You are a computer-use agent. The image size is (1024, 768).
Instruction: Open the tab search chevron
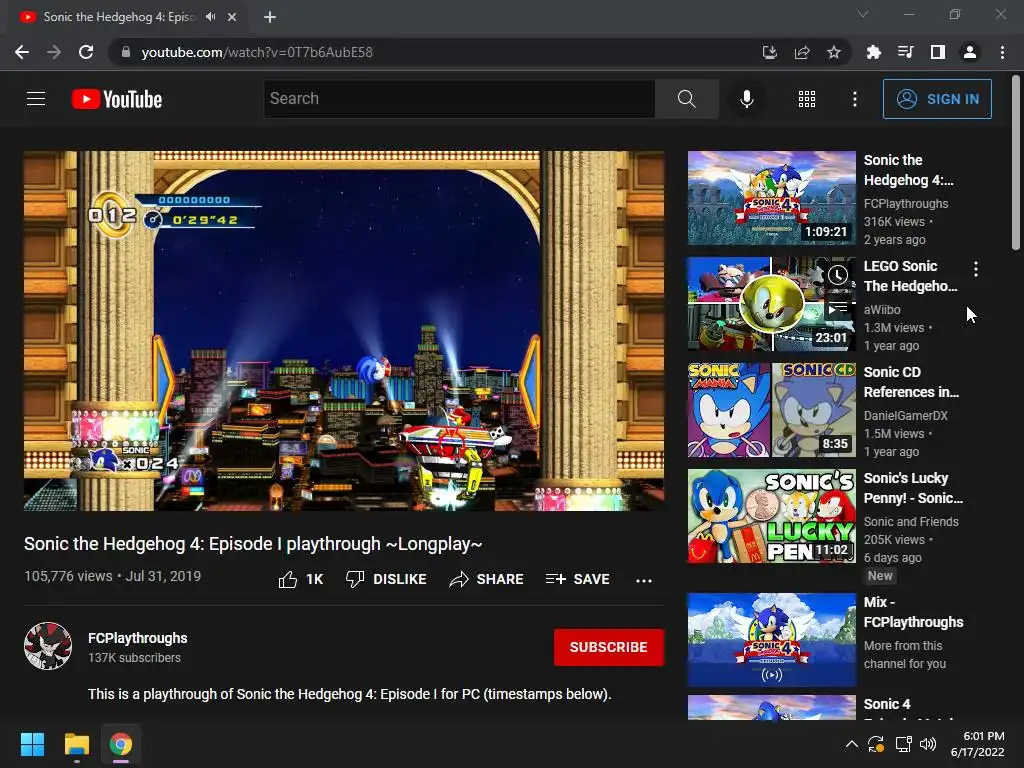pos(863,14)
